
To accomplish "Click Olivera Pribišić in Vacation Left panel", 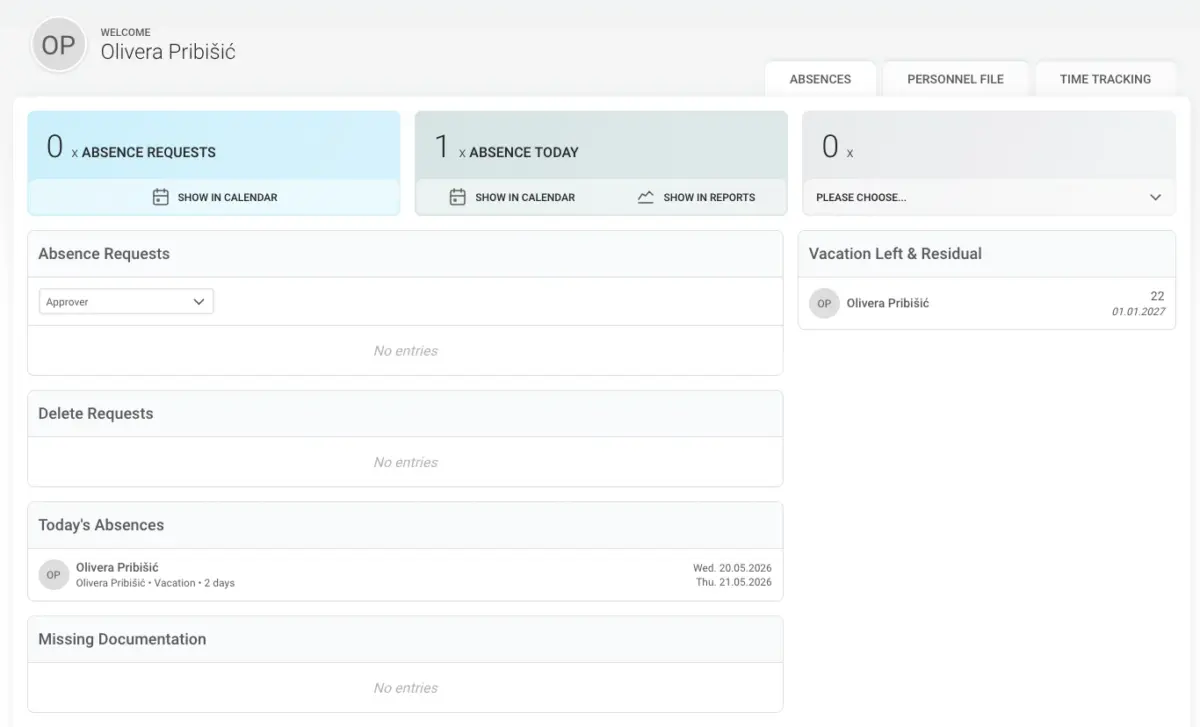I will tap(888, 303).
